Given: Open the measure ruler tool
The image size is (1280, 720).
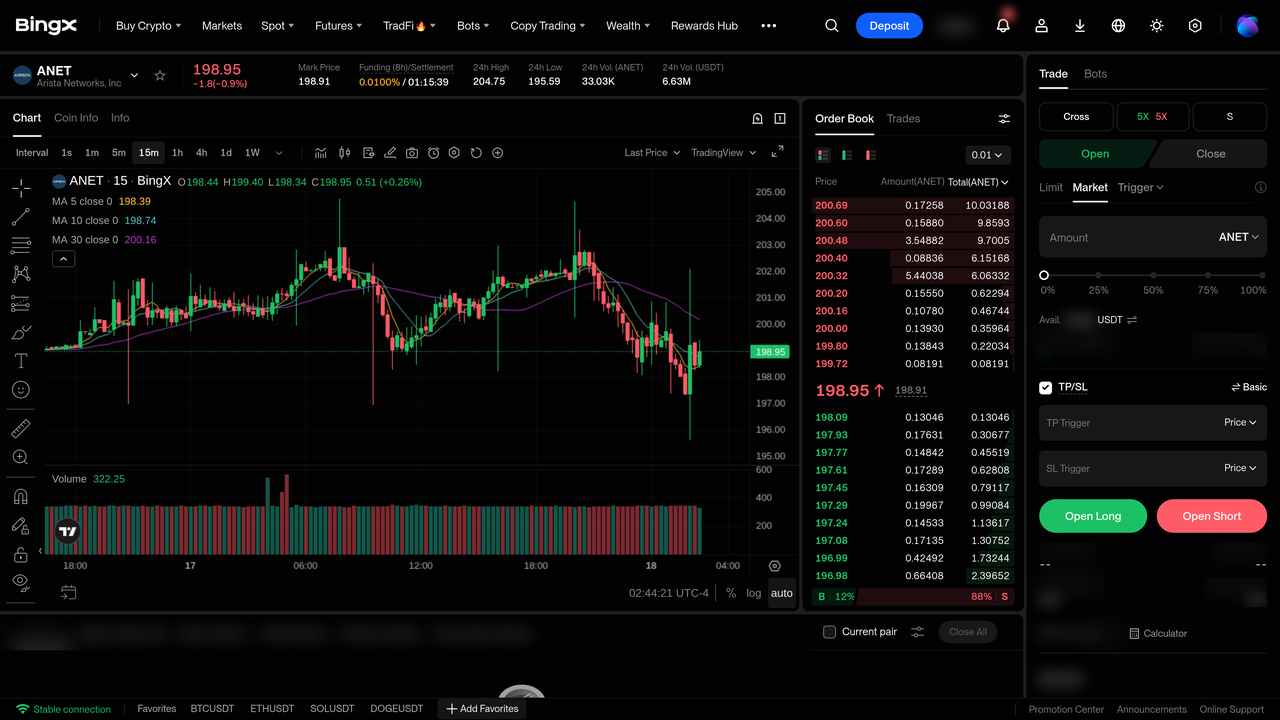Looking at the screenshot, I should click(20, 429).
